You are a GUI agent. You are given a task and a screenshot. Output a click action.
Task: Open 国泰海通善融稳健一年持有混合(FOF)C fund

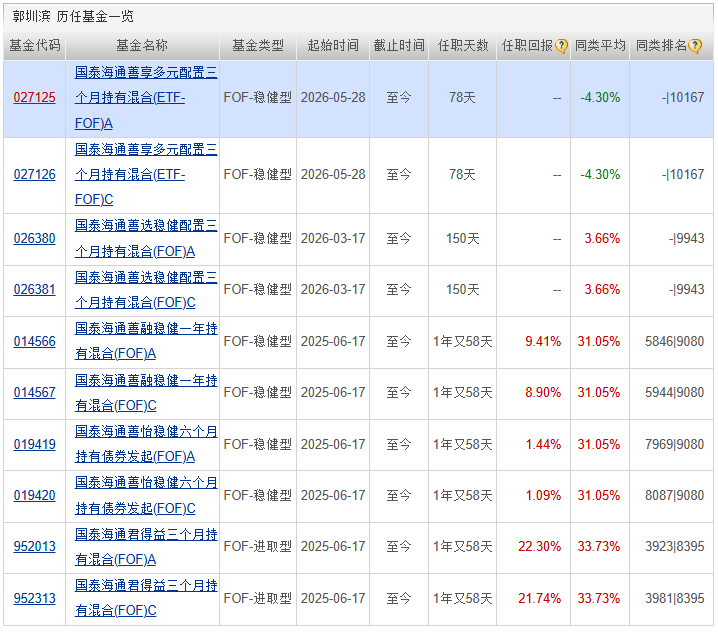tap(146, 393)
